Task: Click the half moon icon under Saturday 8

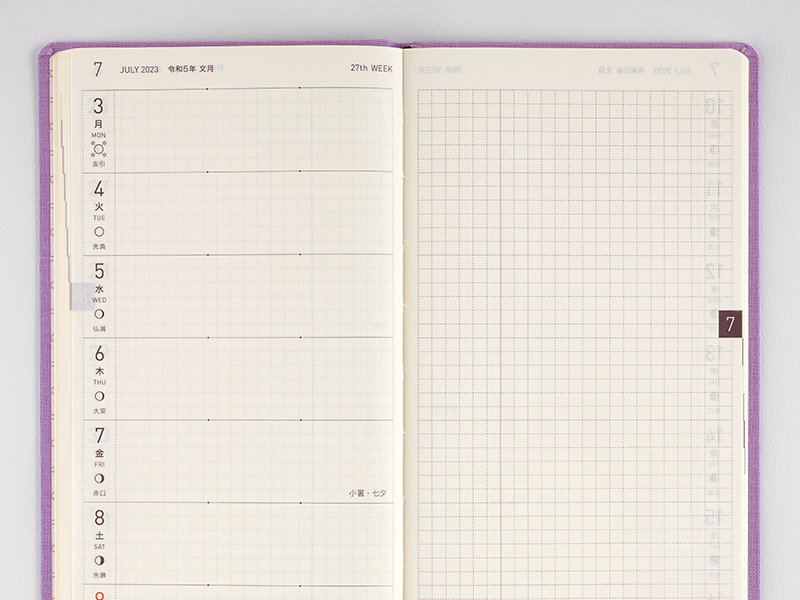Action: pos(99,560)
